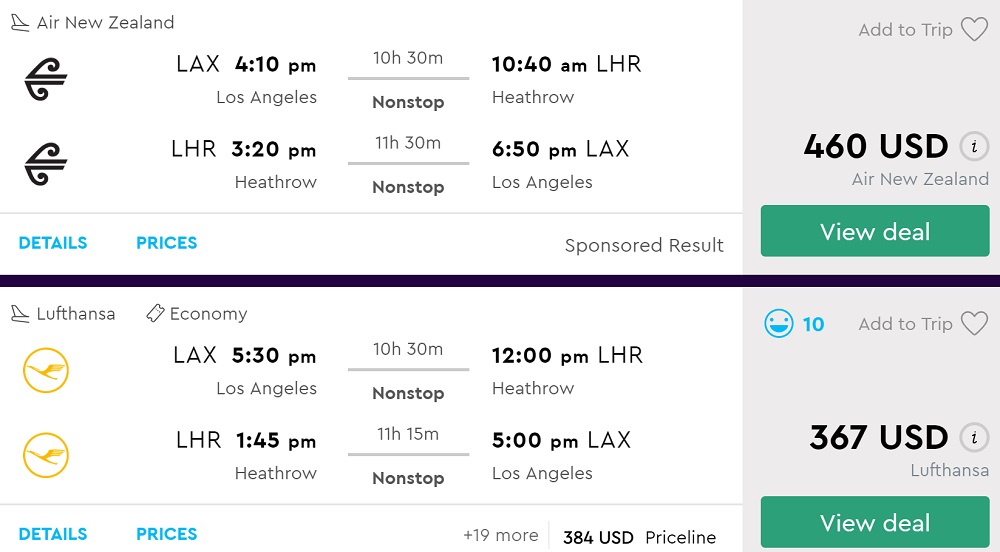Toggle the heart icon on the Lufthansa result

[x=974, y=324]
